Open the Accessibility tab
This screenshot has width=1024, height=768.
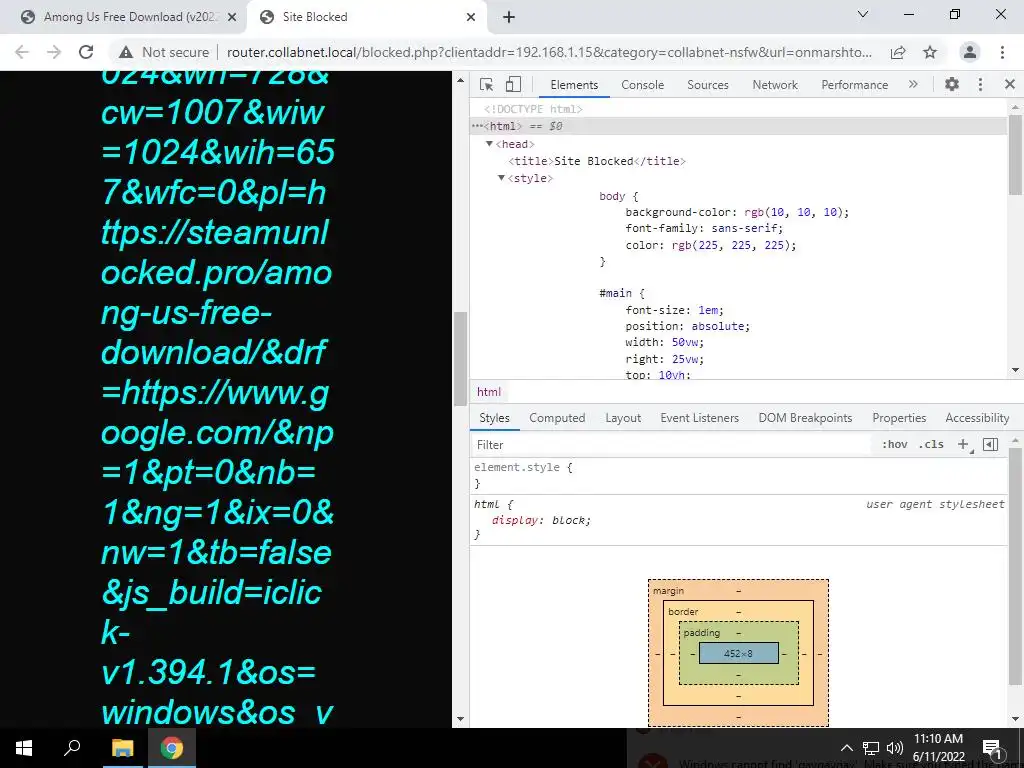click(977, 418)
